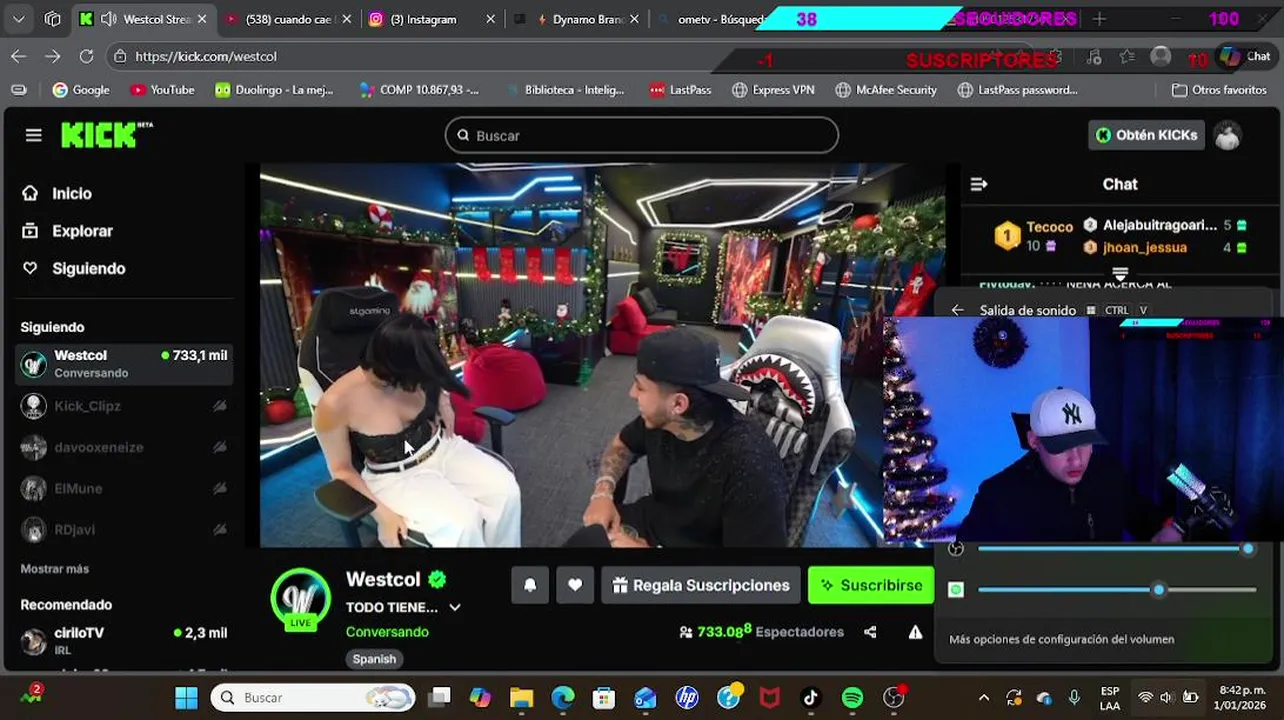1284x720 pixels.
Task: Adjust the upper volume slider in sound panel
Action: 1115,549
